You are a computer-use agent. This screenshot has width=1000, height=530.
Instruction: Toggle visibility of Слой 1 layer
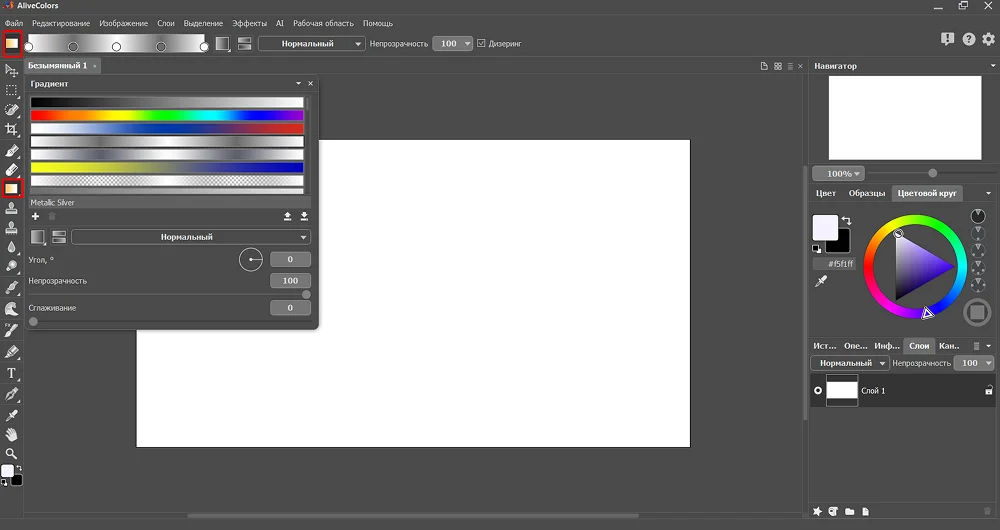click(818, 390)
